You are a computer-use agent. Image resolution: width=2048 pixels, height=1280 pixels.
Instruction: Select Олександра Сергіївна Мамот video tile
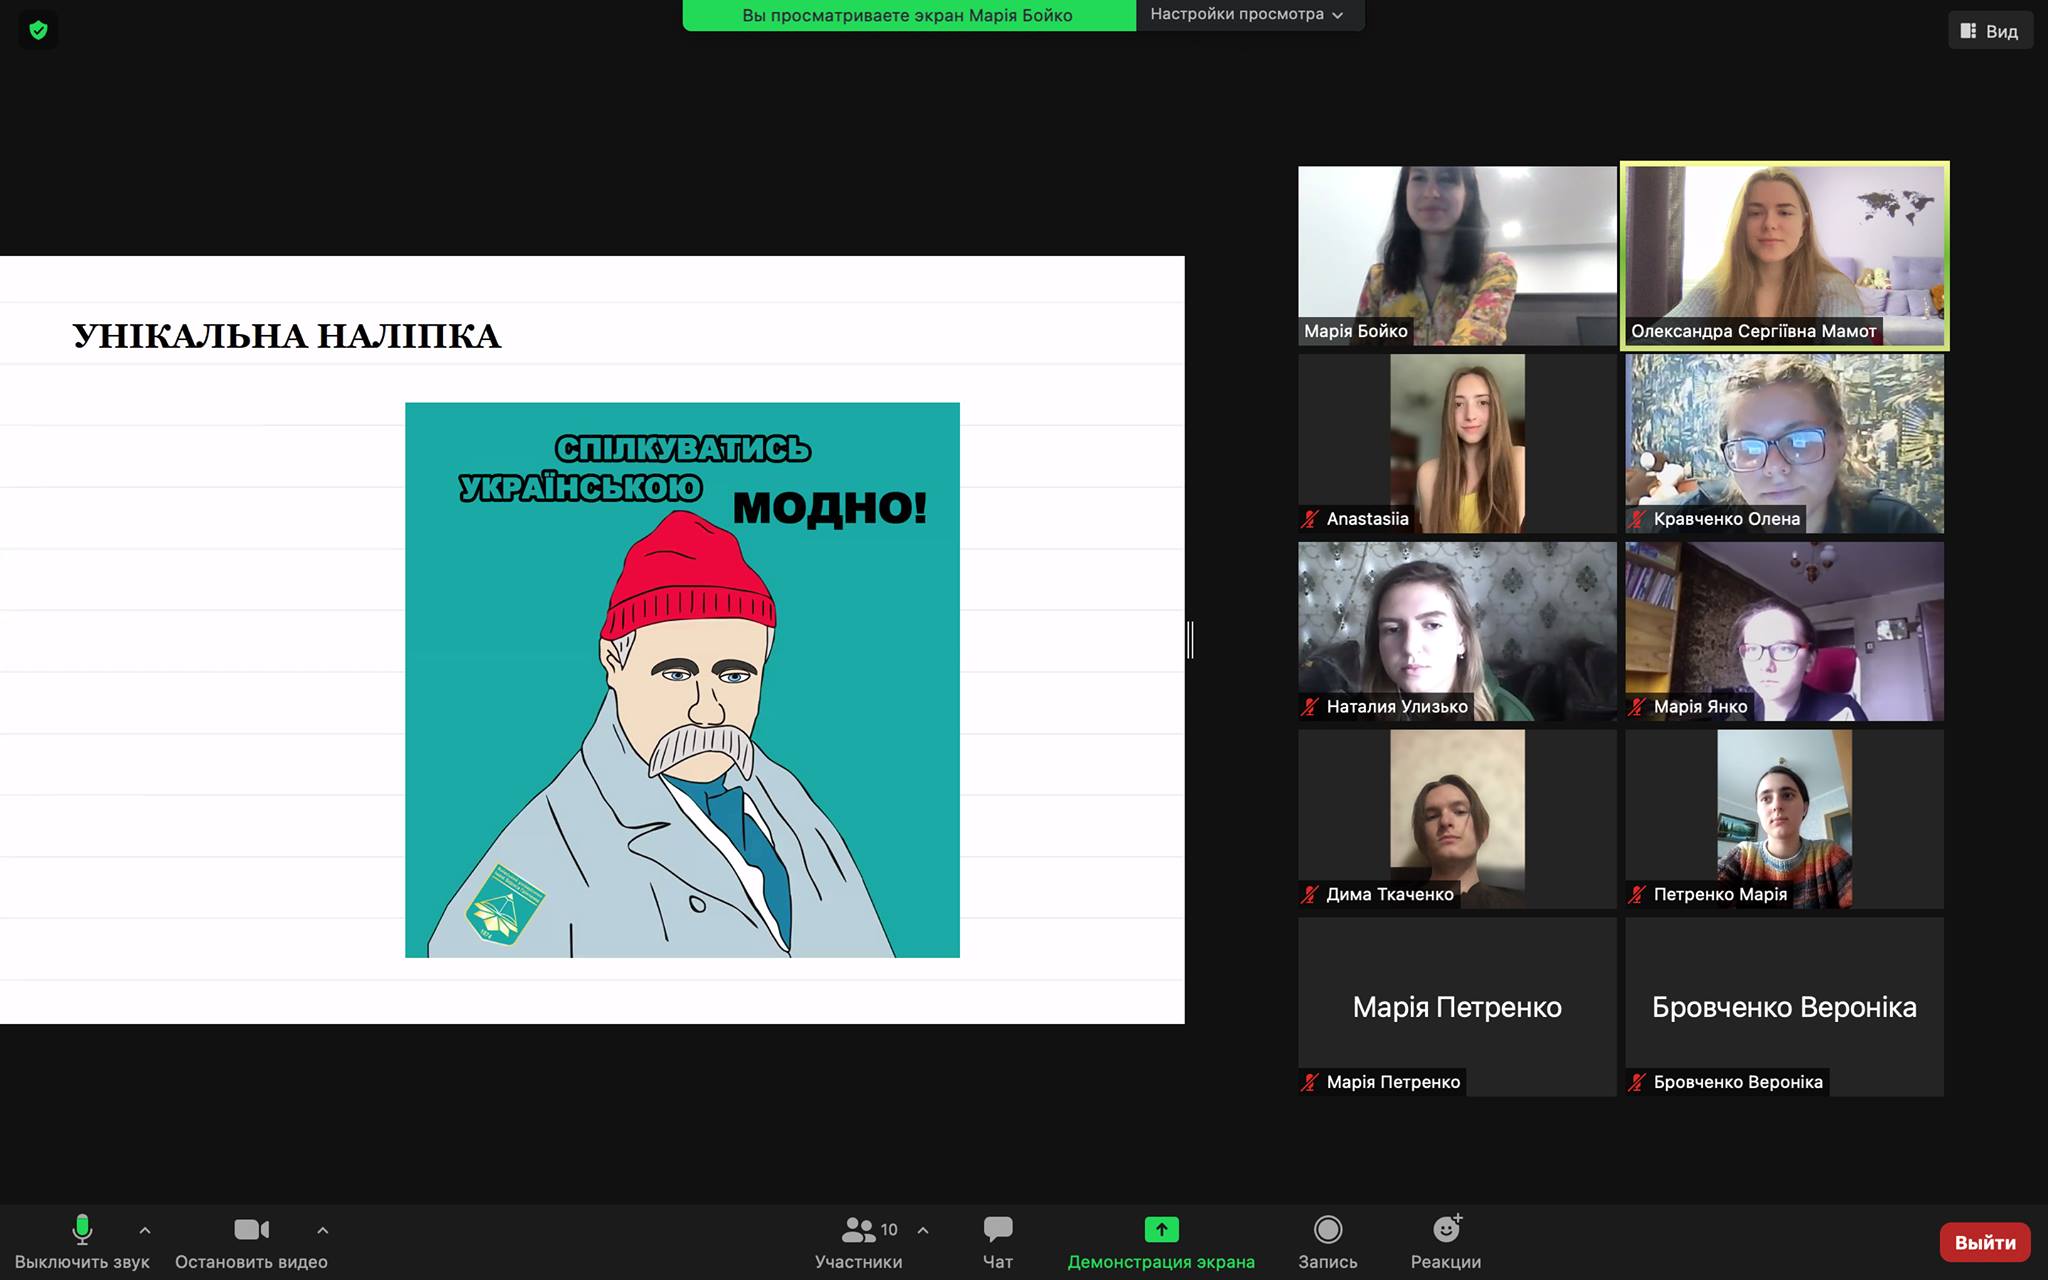coord(1784,255)
